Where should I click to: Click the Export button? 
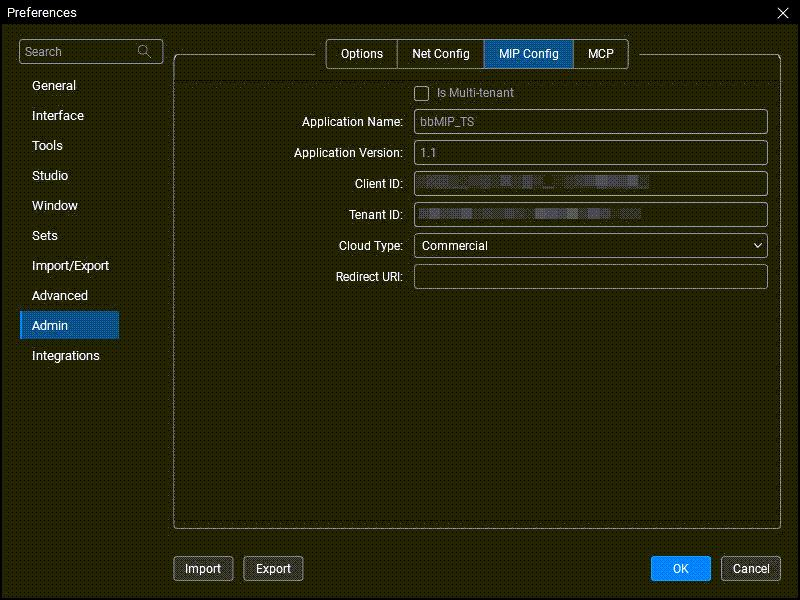click(273, 569)
